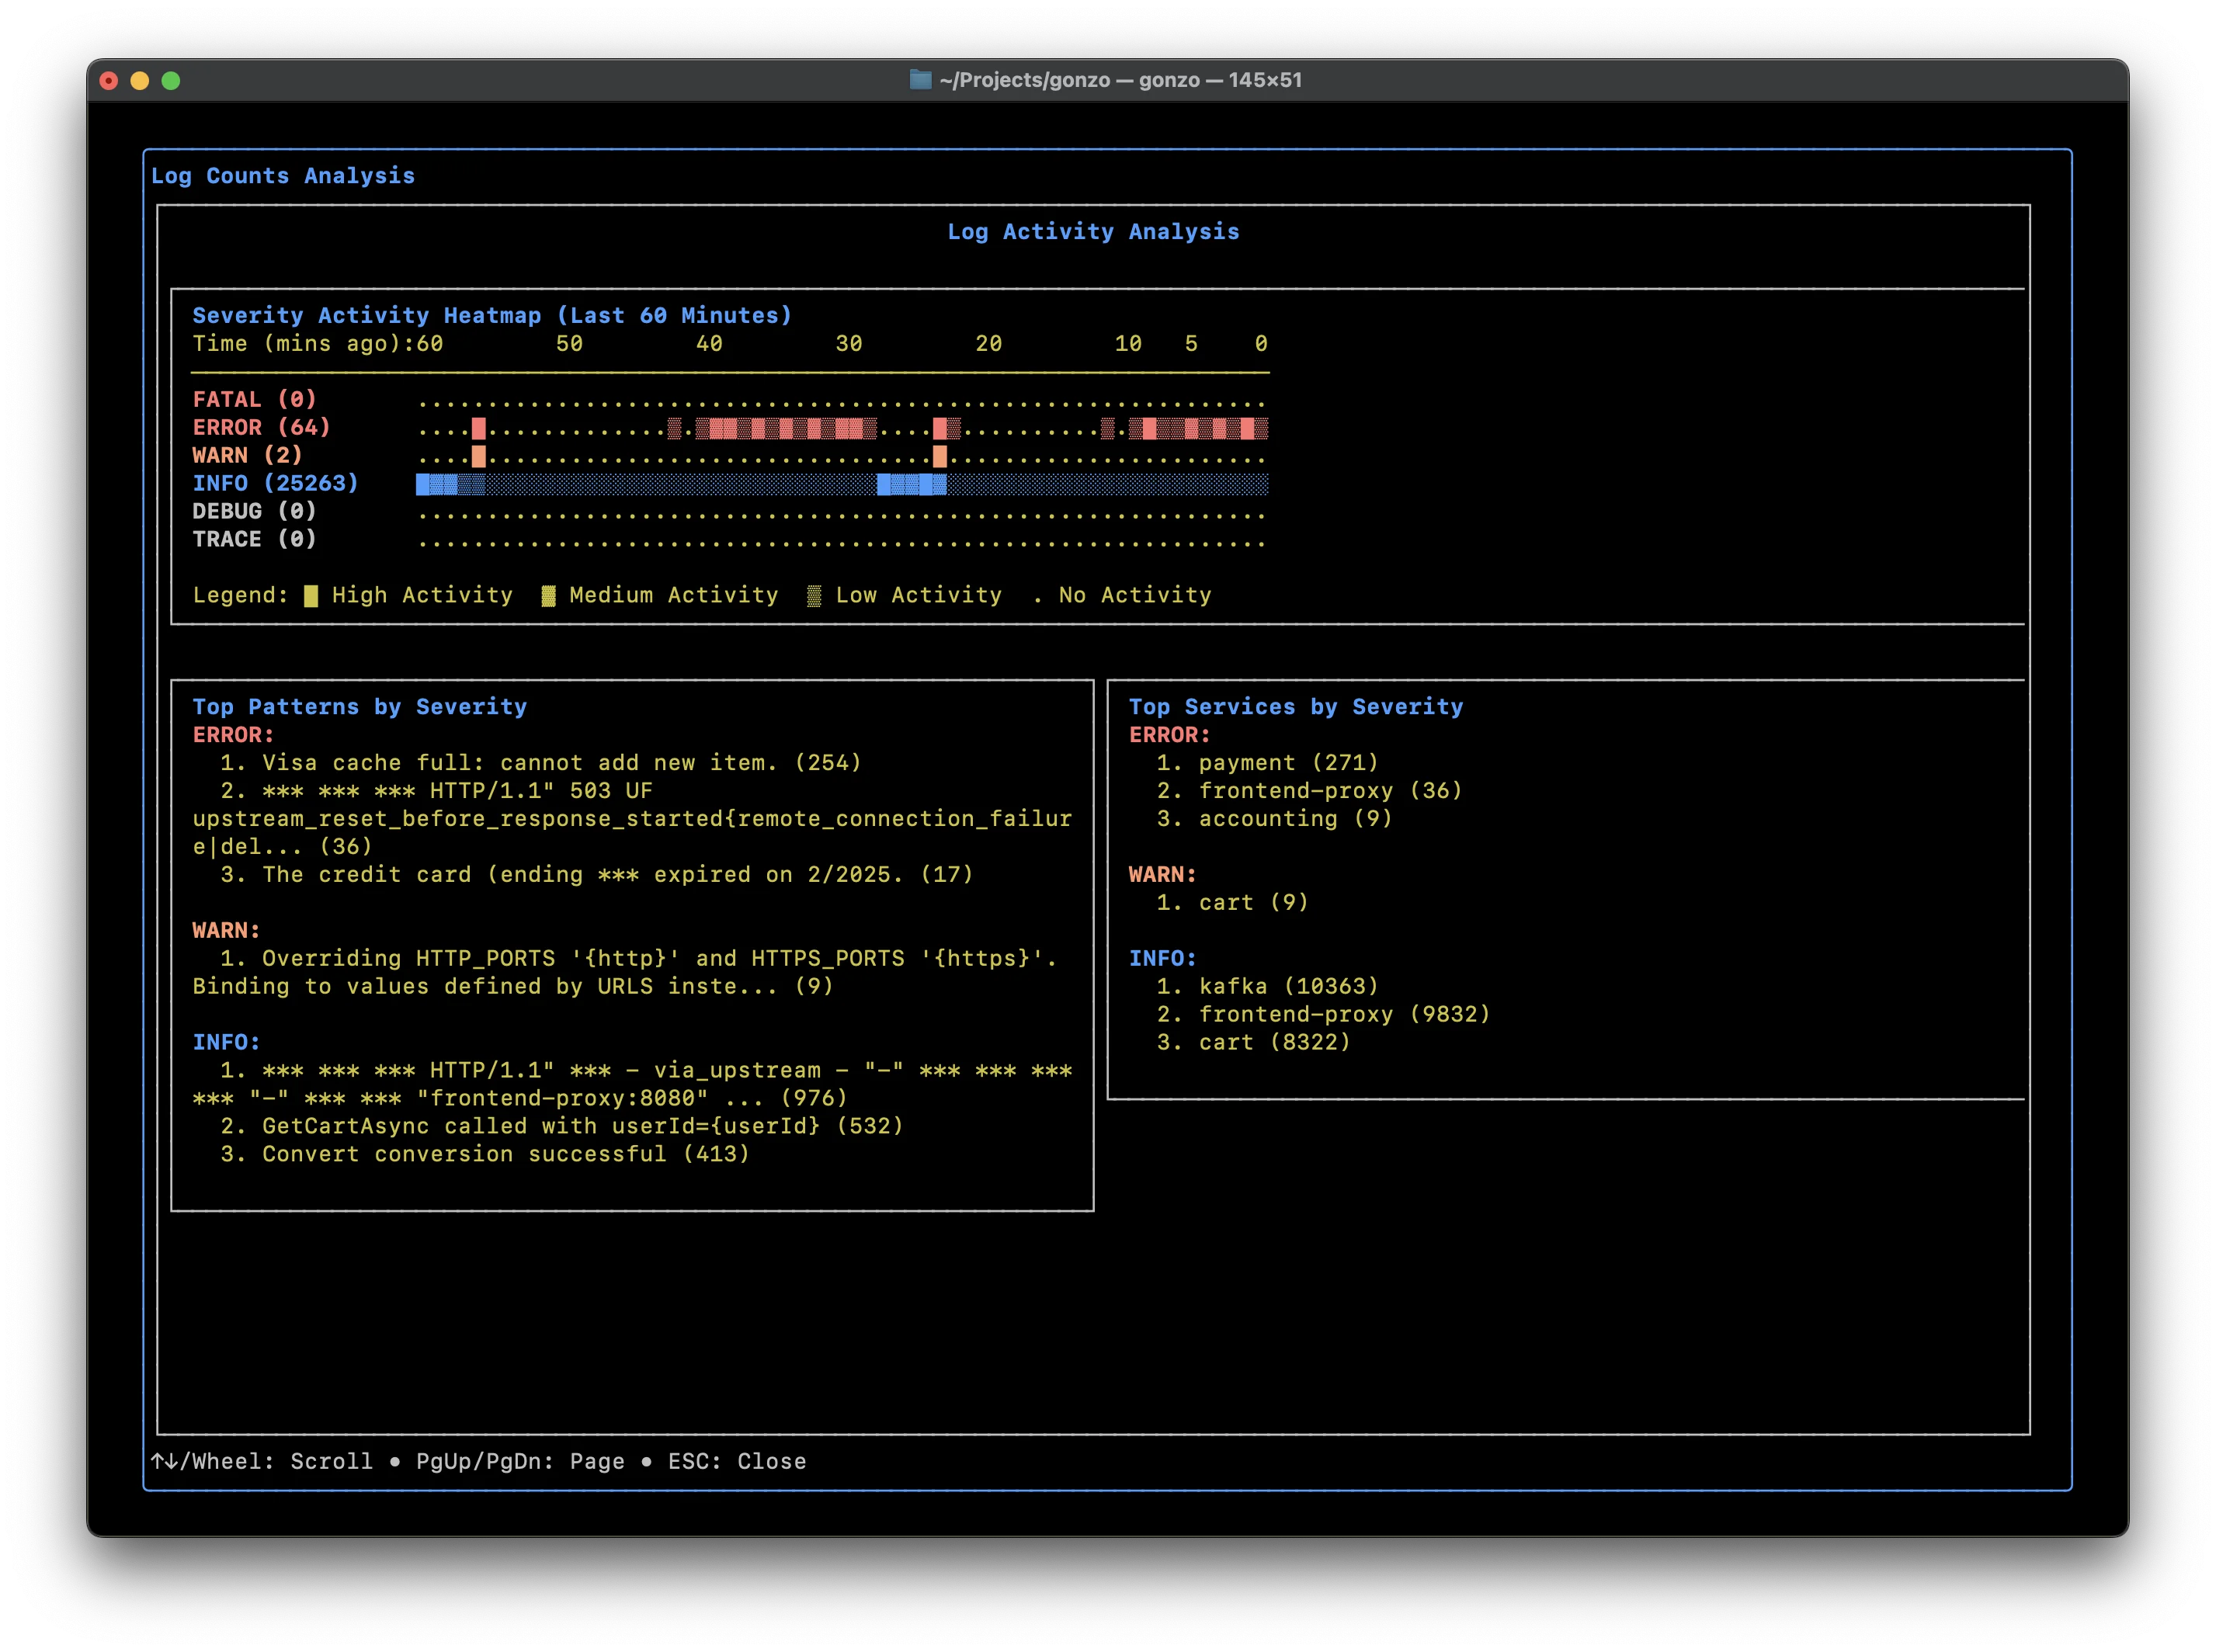Click the payment (271) service entry
This screenshot has height=1652, width=2216.
click(1288, 763)
